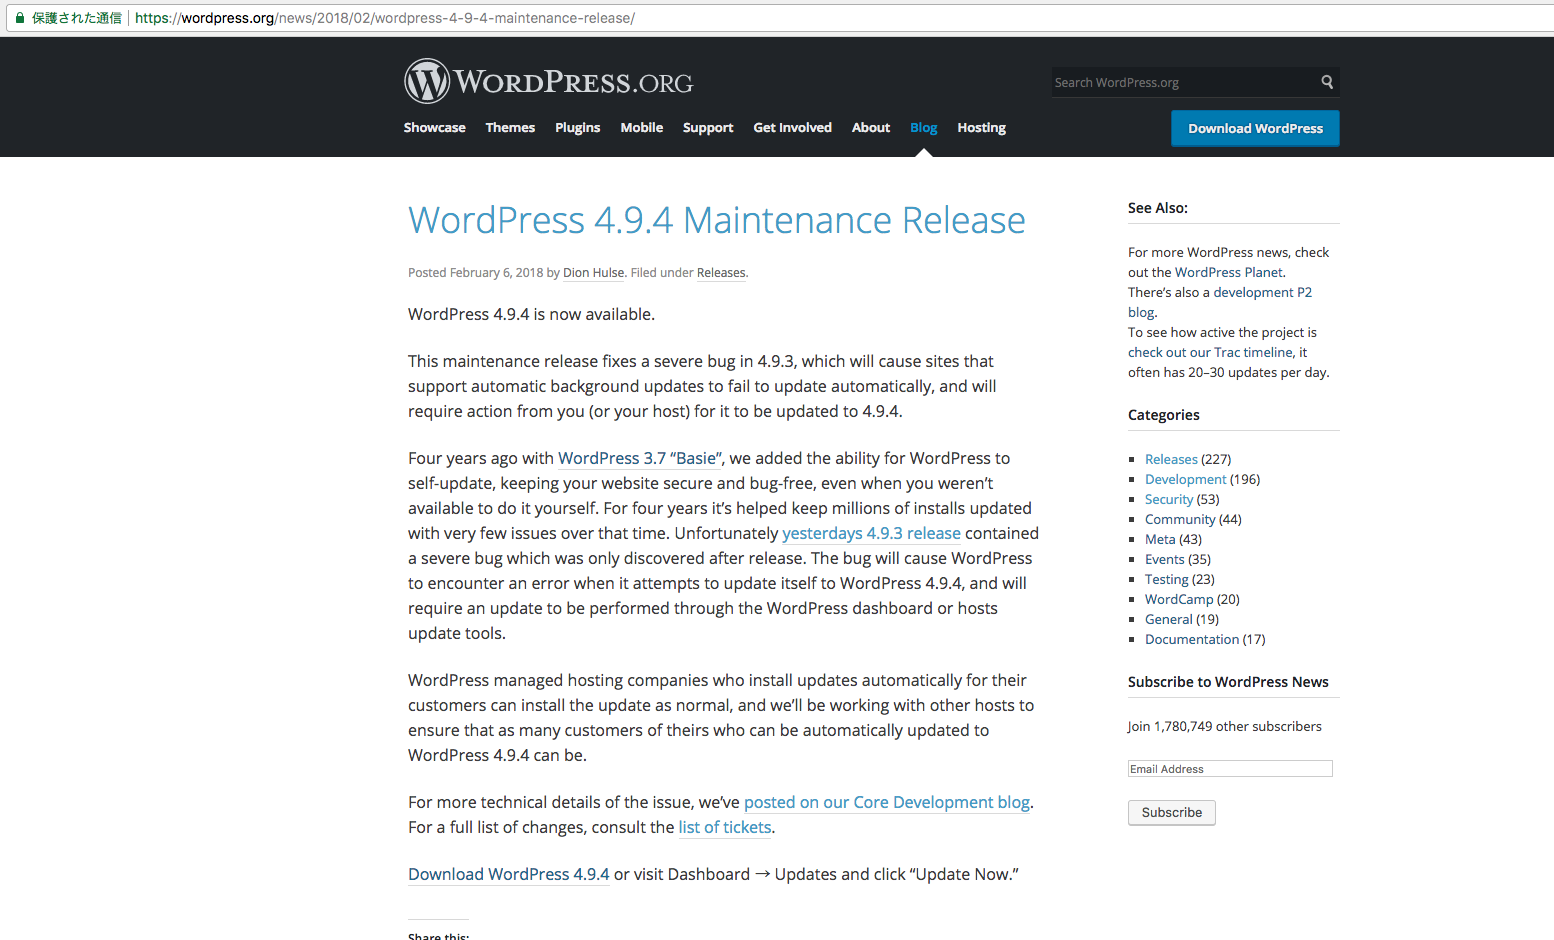
Task: Visit the WordPress Planet link
Action: (1229, 272)
